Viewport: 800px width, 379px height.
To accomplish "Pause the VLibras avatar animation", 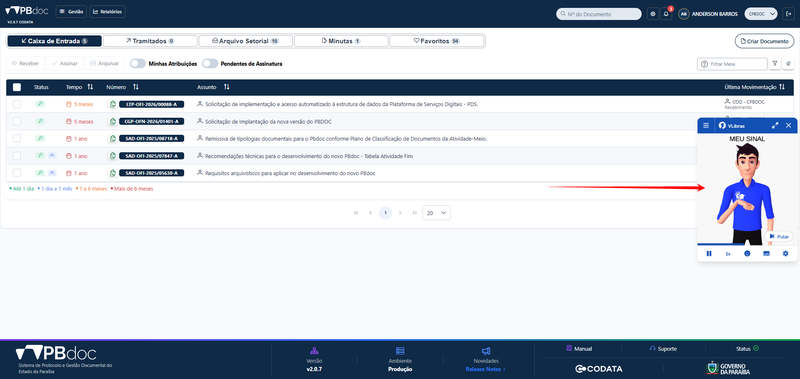I will 709,254.
